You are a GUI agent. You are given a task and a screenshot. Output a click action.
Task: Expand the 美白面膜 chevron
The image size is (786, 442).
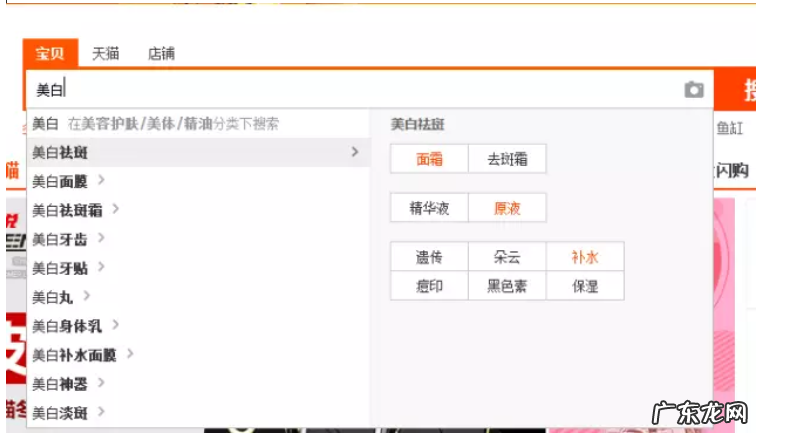coord(101,180)
